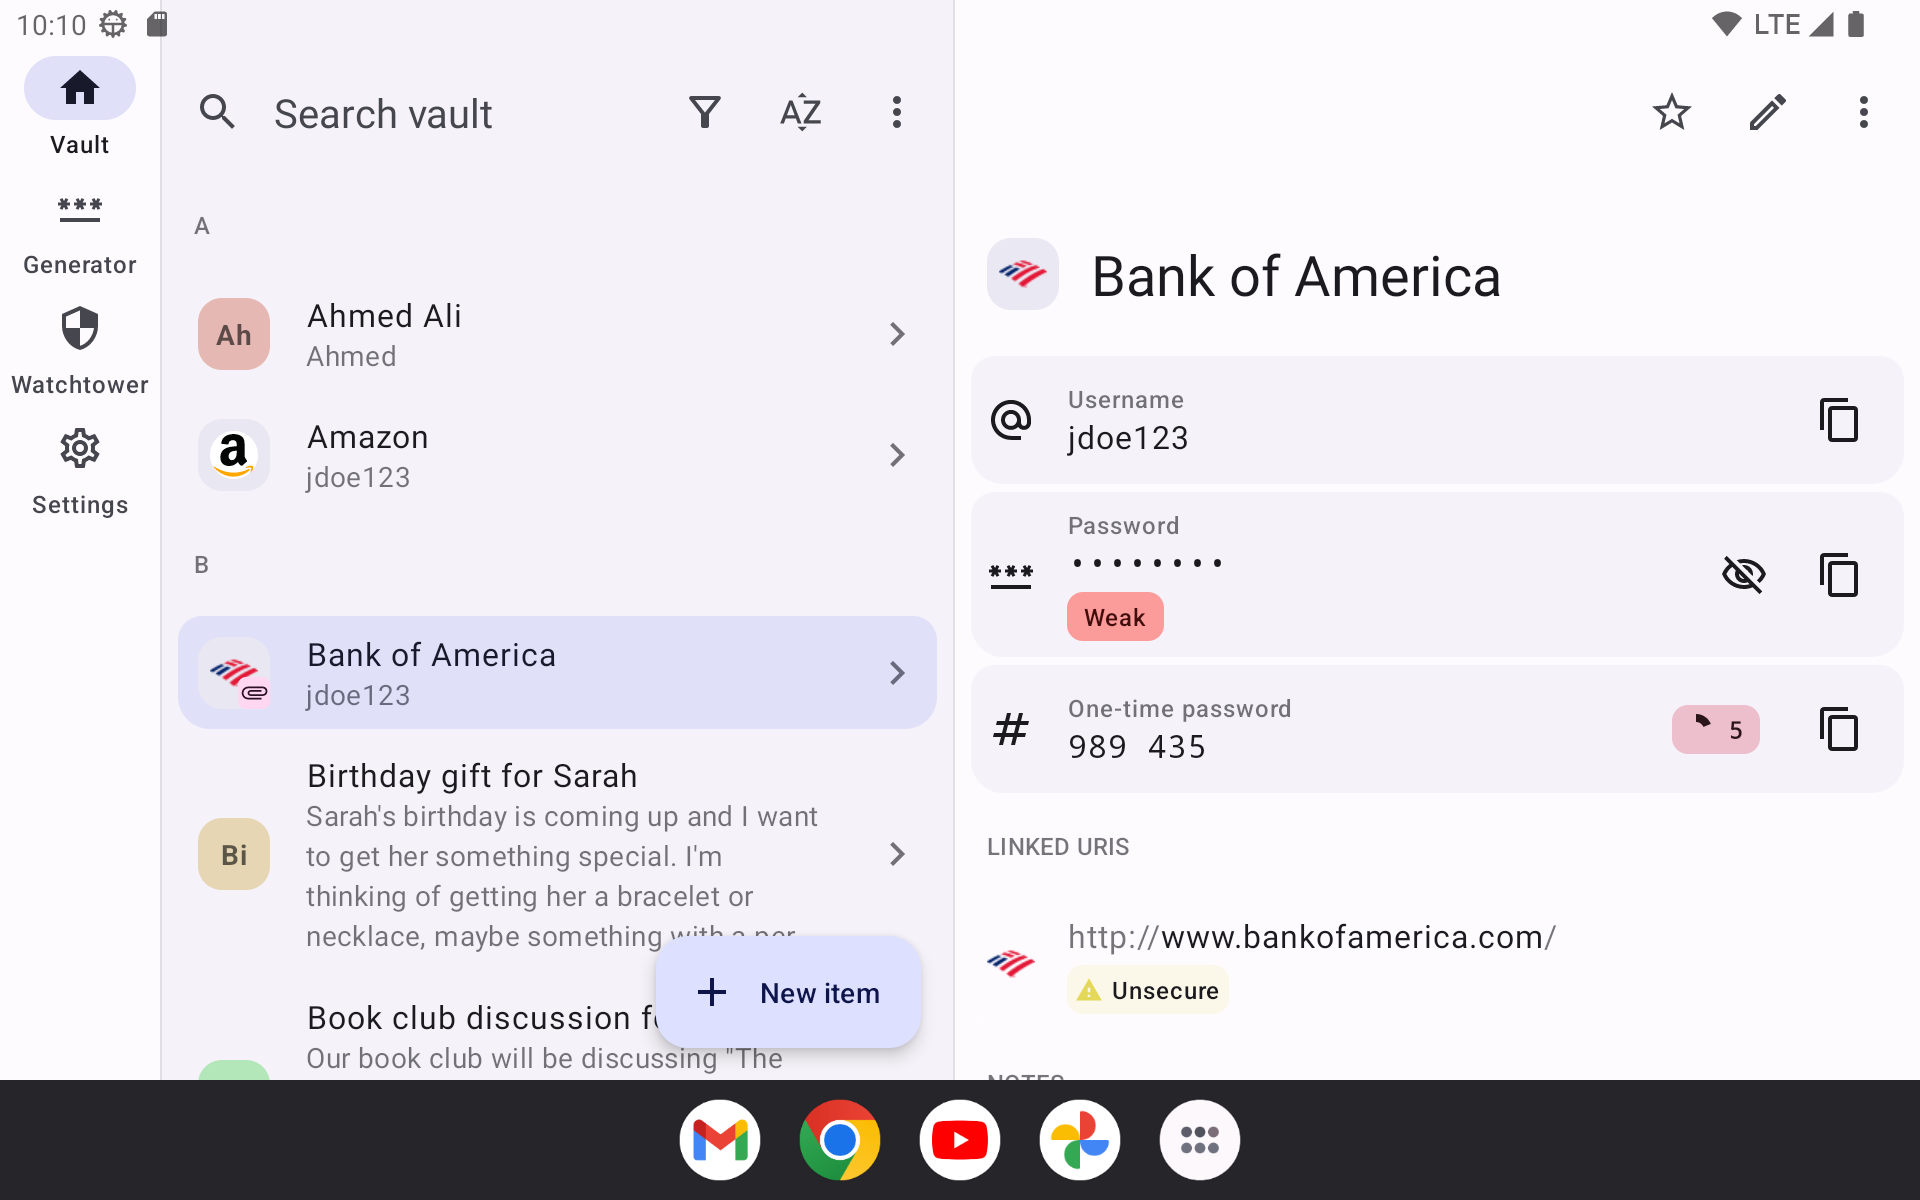Open the vault filter icon
1920x1200 pixels.
click(705, 113)
